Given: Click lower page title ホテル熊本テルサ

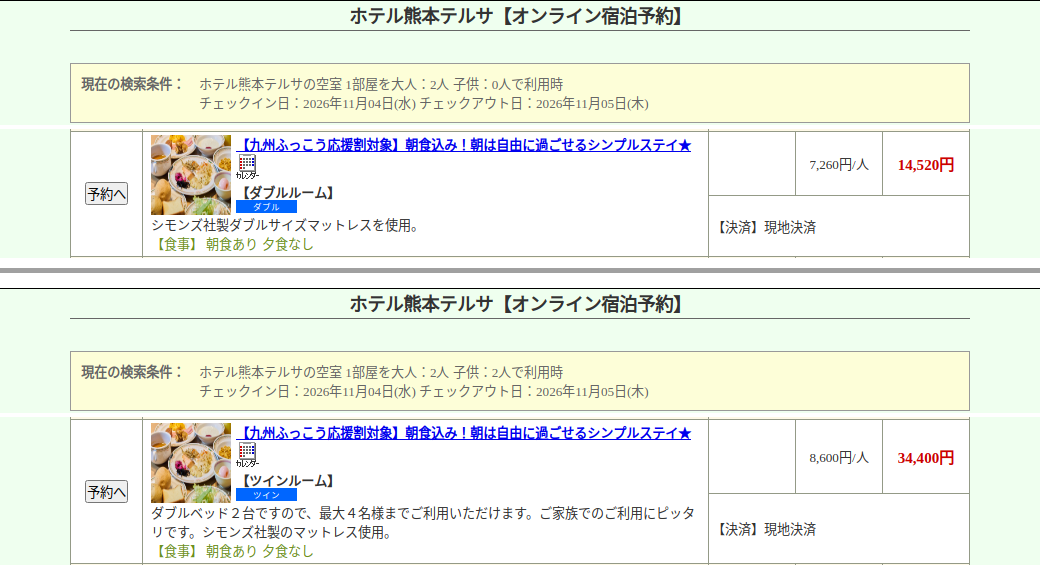Looking at the screenshot, I should [x=519, y=304].
